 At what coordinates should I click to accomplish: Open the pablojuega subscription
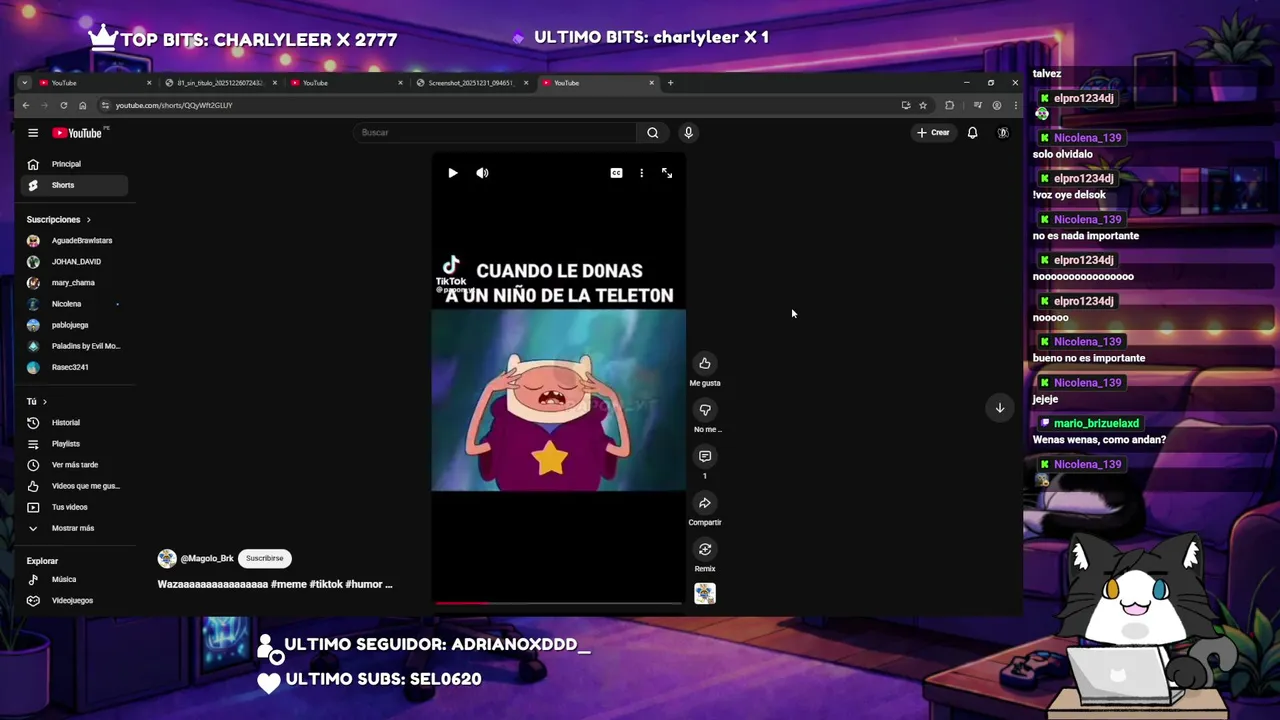pos(74,325)
